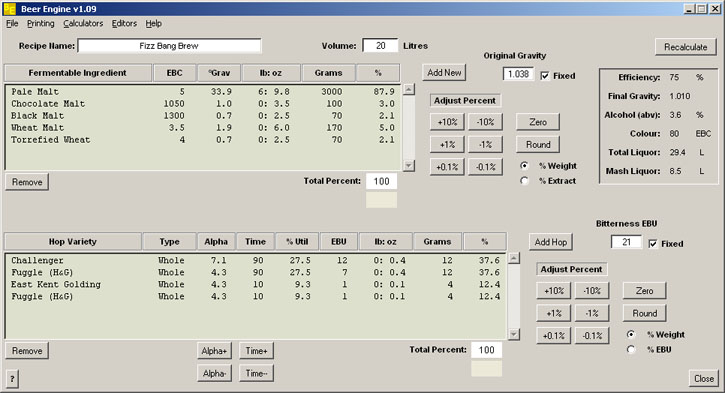
Task: Click the Add Hop button
Action: click(x=551, y=242)
